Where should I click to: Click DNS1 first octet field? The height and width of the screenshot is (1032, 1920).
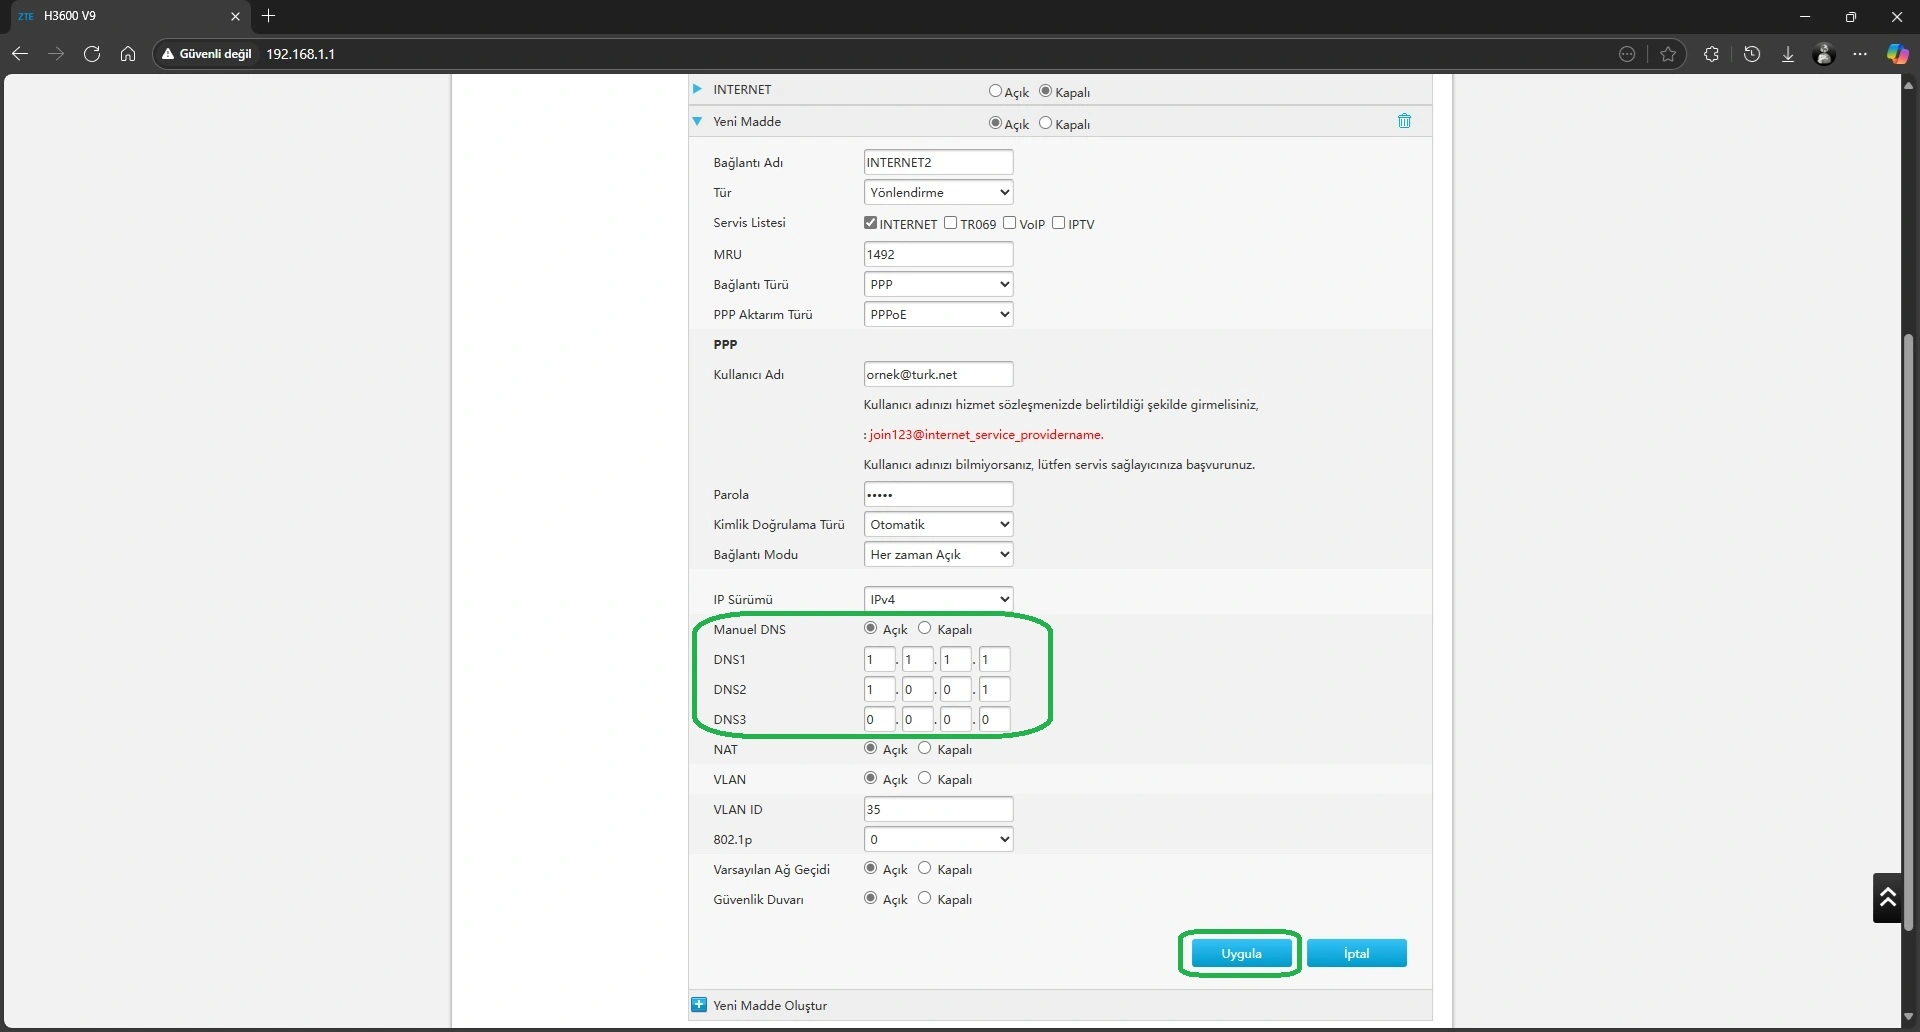coord(879,659)
